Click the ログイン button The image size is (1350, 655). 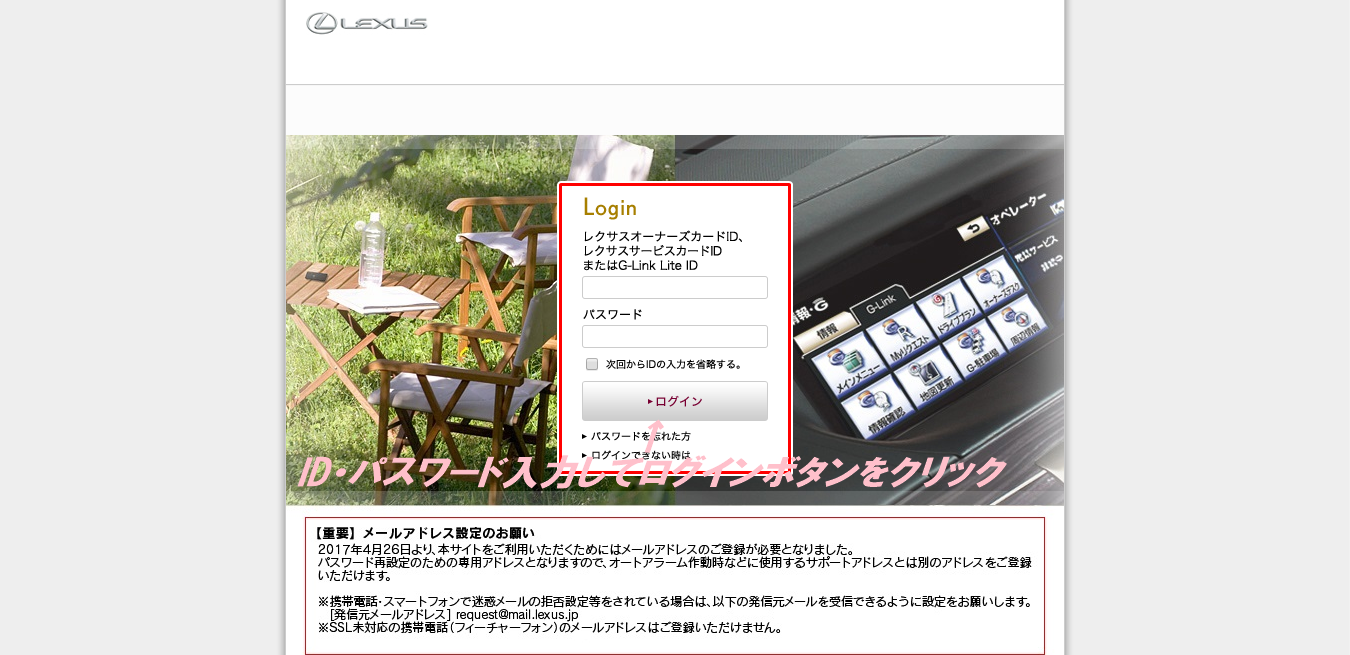[x=675, y=401]
